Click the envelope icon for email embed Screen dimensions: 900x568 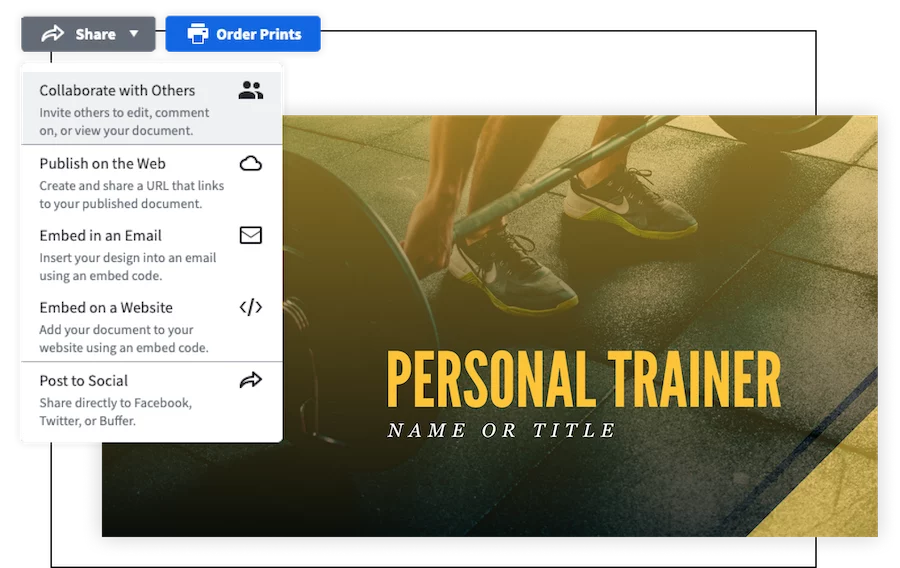[x=251, y=235]
